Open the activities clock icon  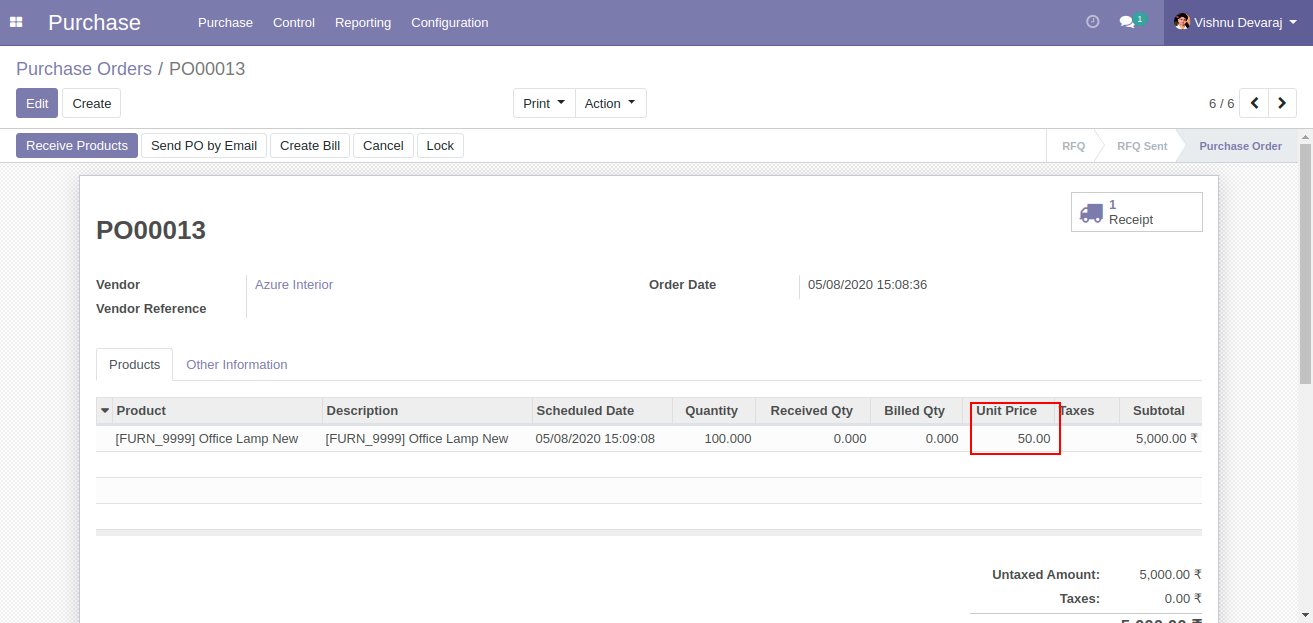point(1092,21)
